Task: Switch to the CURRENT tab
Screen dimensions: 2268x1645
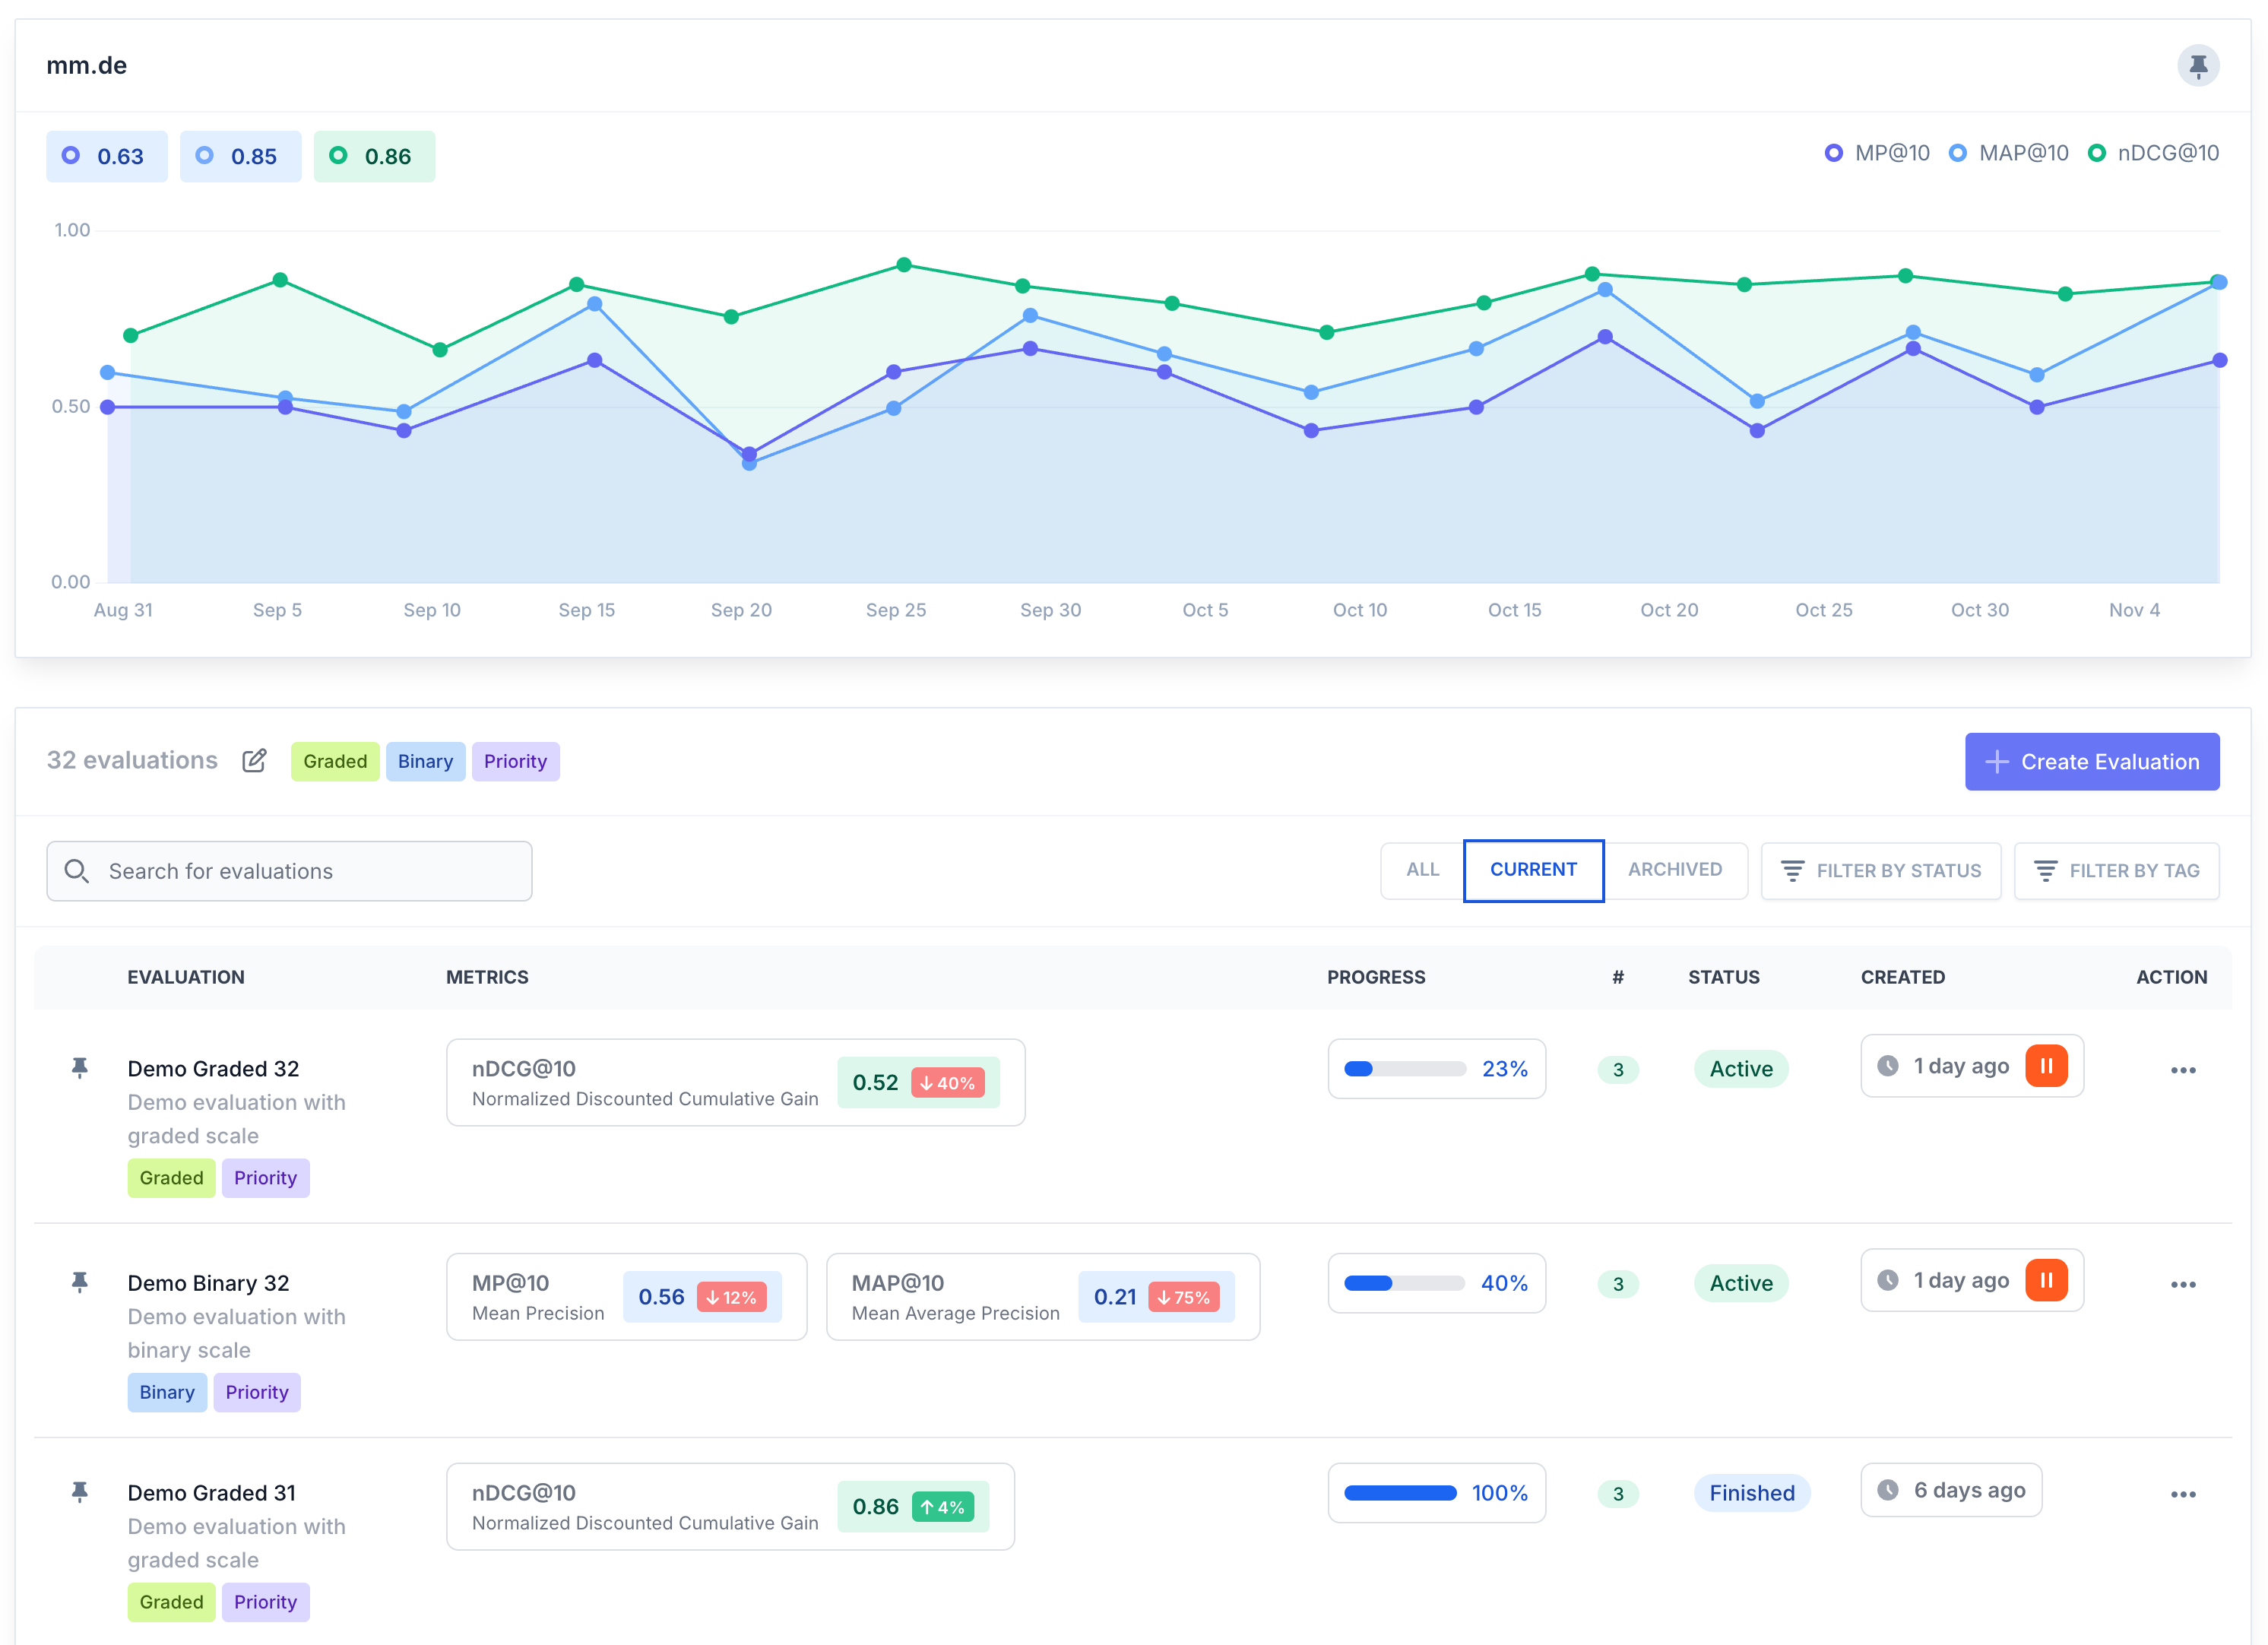Action: (x=1533, y=870)
